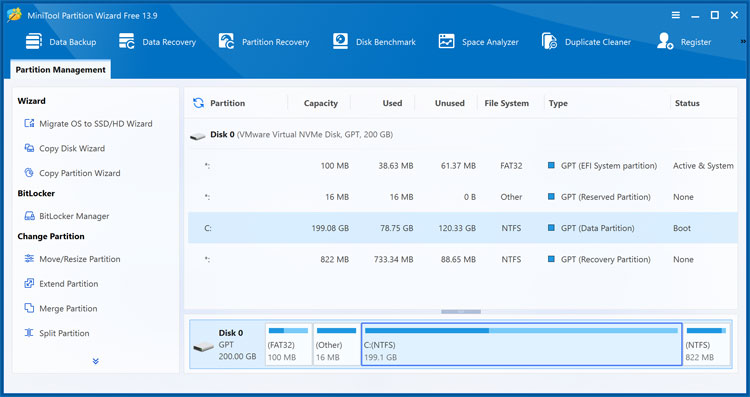Click blue type square for EFI System partition
This screenshot has height=397, width=750.
click(551, 165)
